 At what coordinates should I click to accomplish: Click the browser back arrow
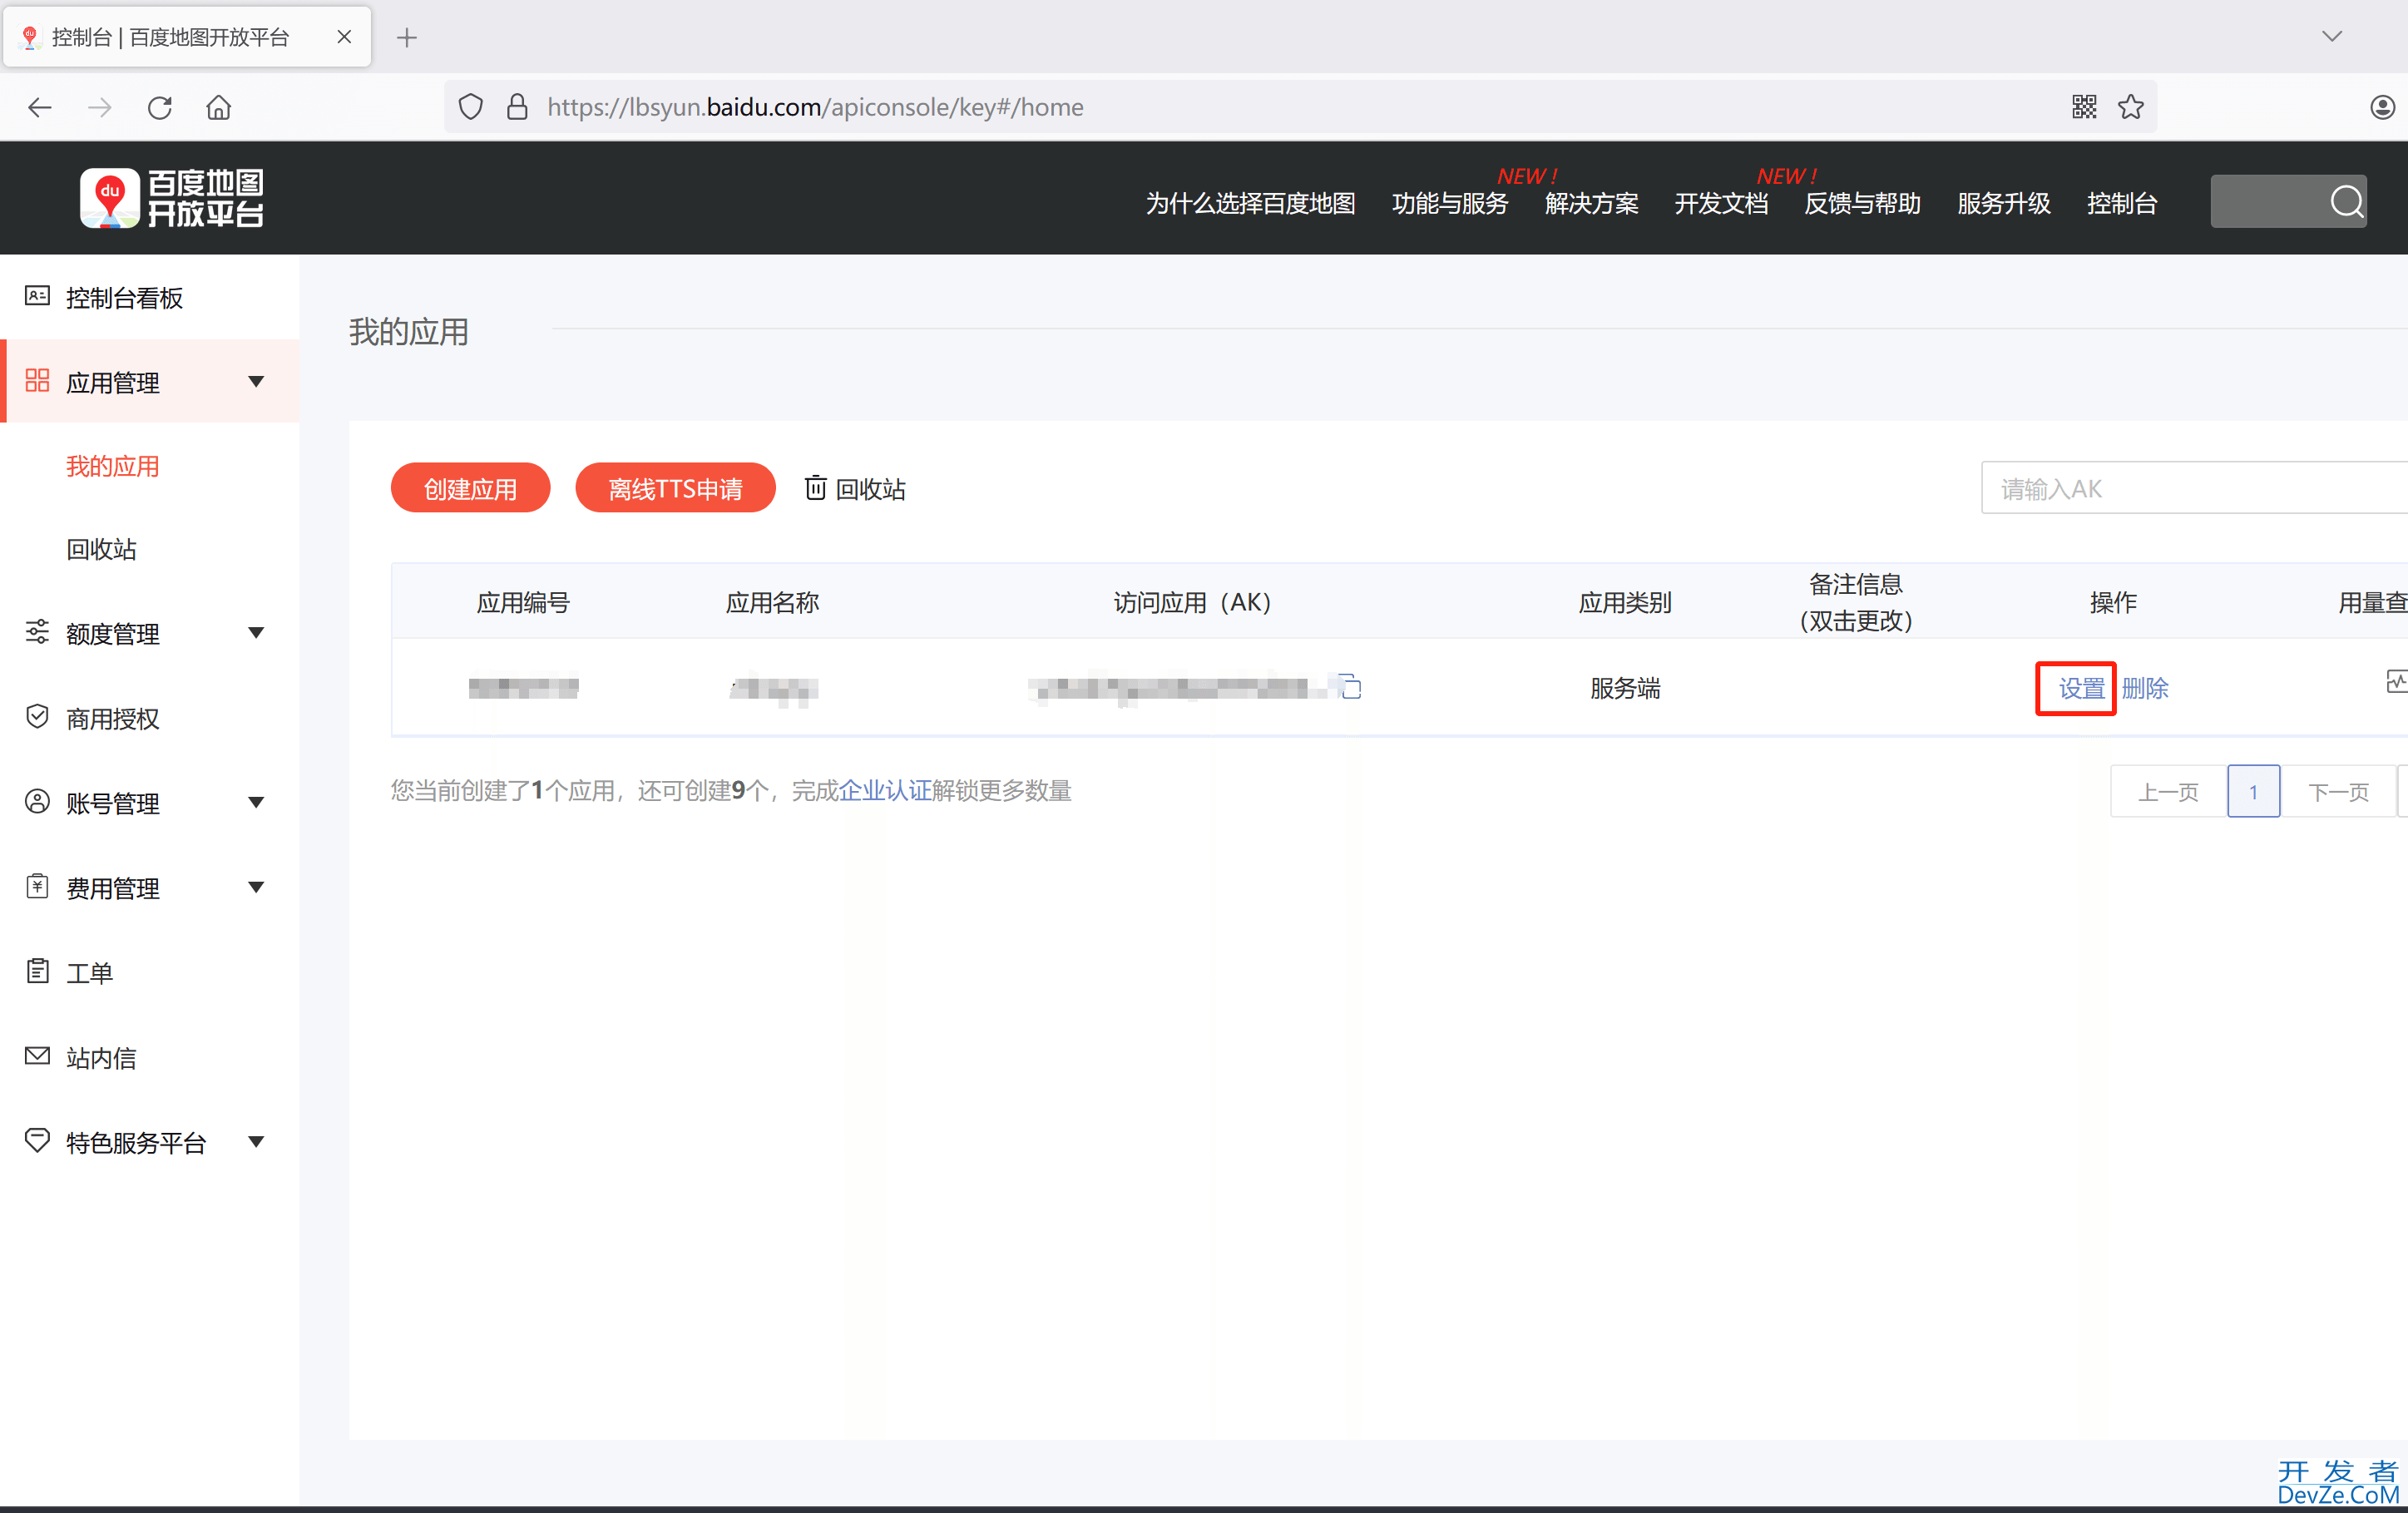click(40, 107)
